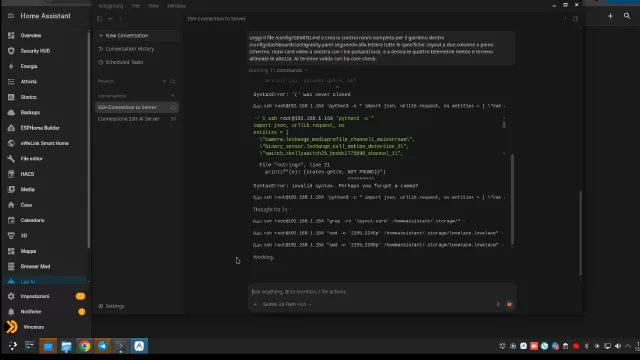This screenshot has width=640, height=360.
Task: Expand the Thought for 7s section
Action: 272,209
